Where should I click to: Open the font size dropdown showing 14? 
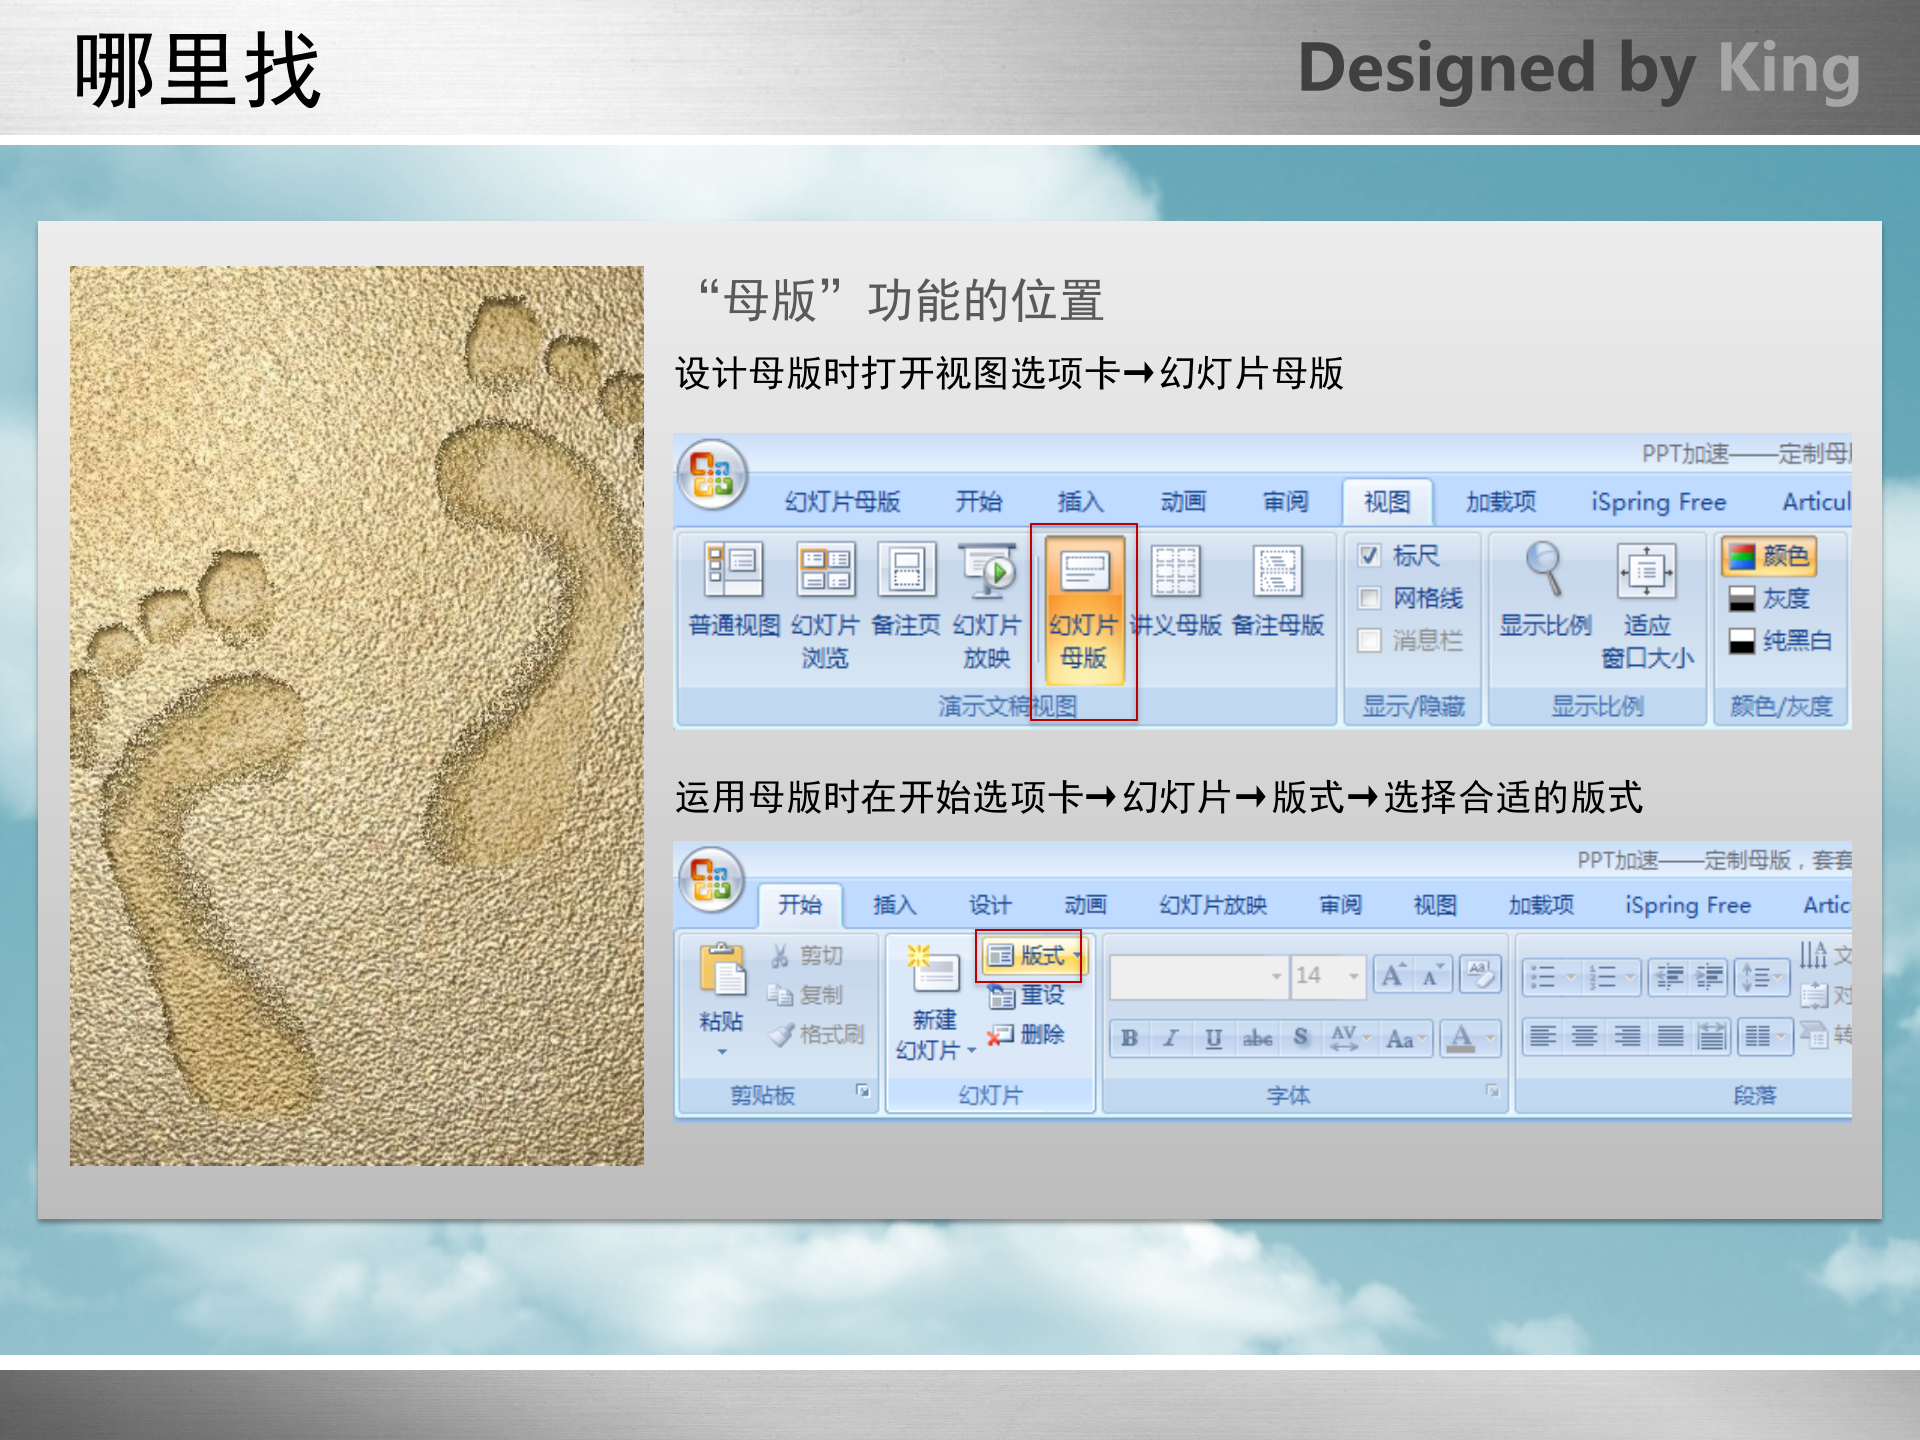pyautogui.click(x=1327, y=976)
